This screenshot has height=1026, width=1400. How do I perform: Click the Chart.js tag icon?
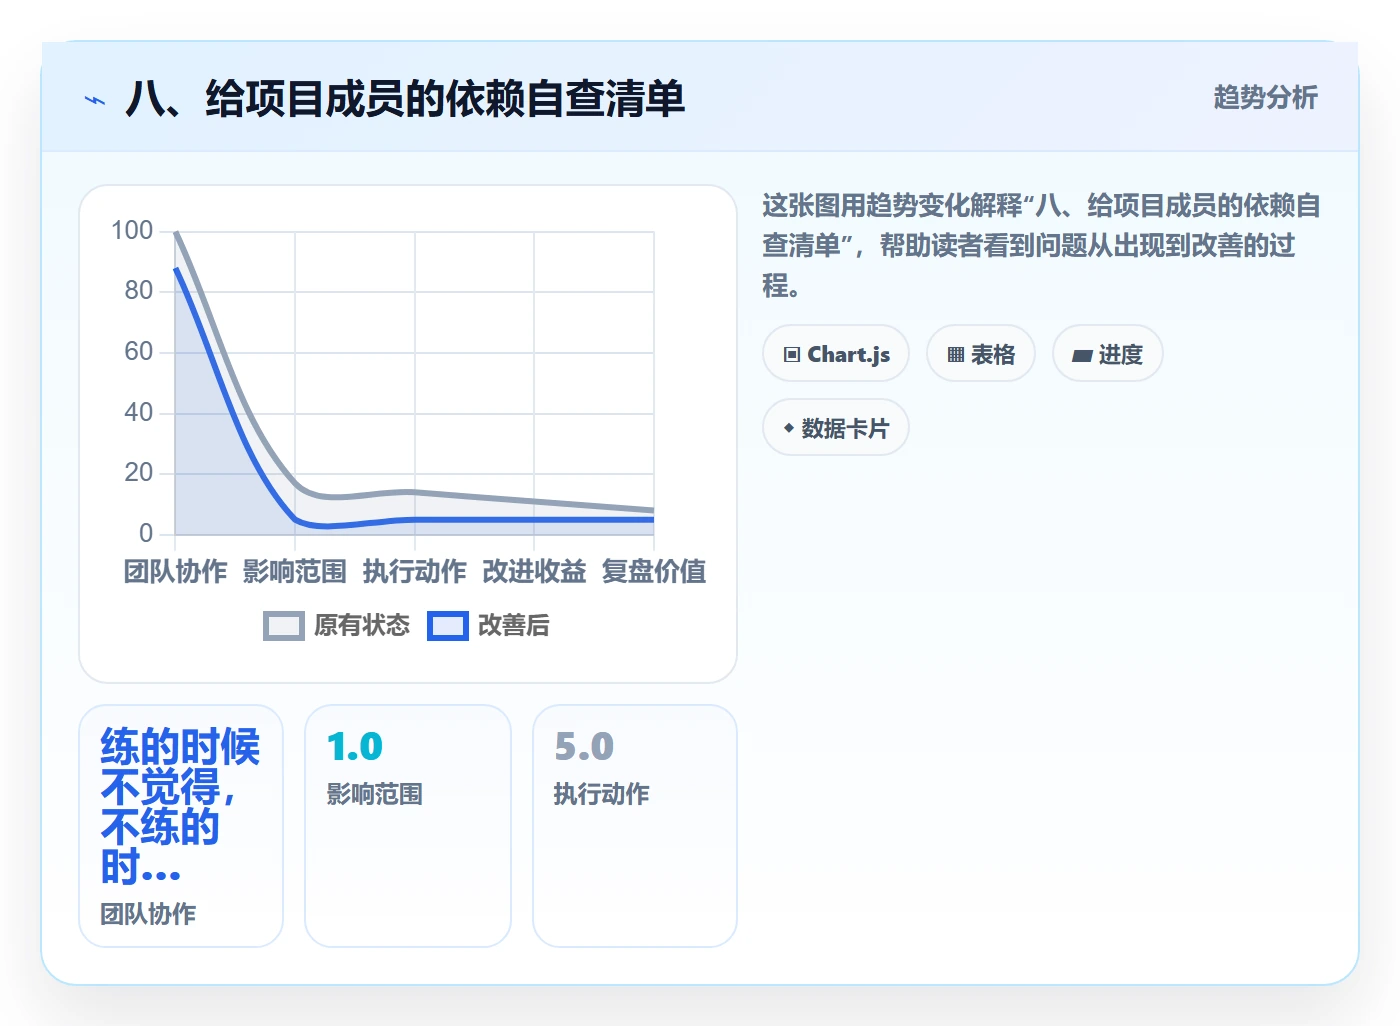792,355
